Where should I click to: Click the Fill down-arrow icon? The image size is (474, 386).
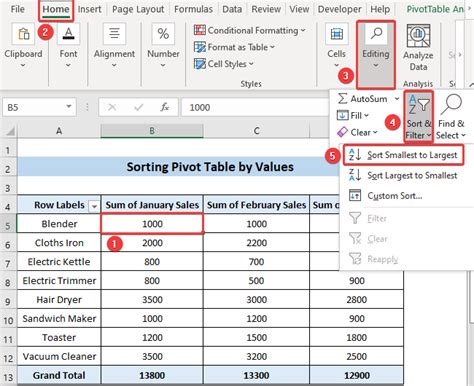[342, 115]
